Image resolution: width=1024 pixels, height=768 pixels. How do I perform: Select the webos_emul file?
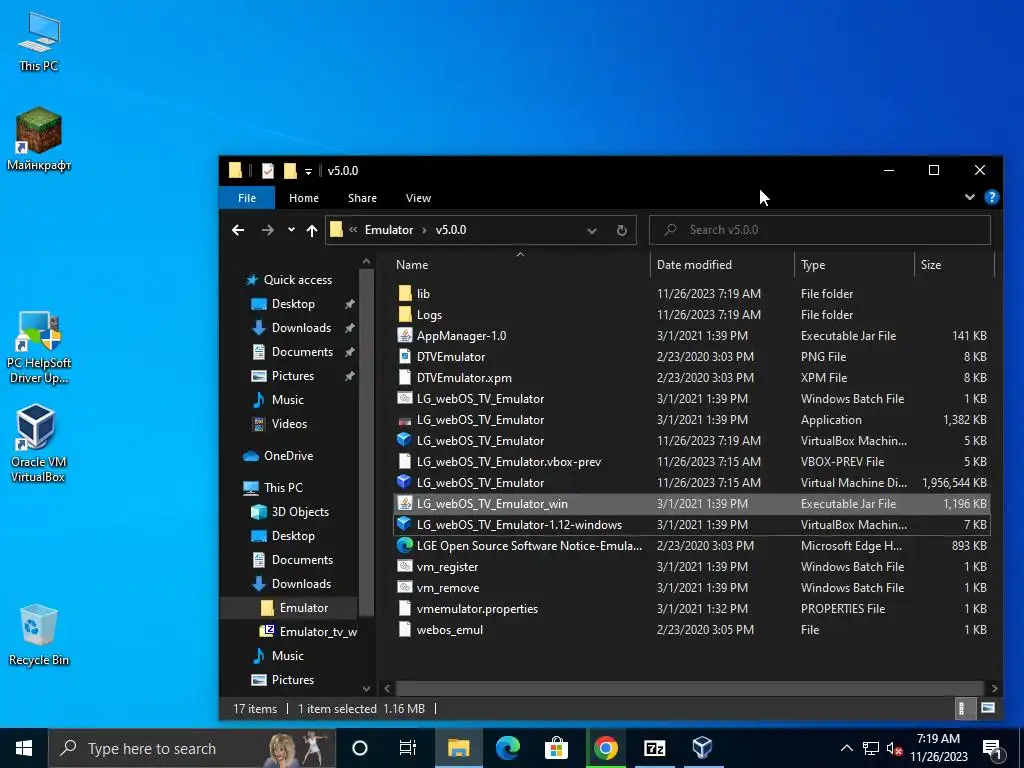[x=692, y=630]
